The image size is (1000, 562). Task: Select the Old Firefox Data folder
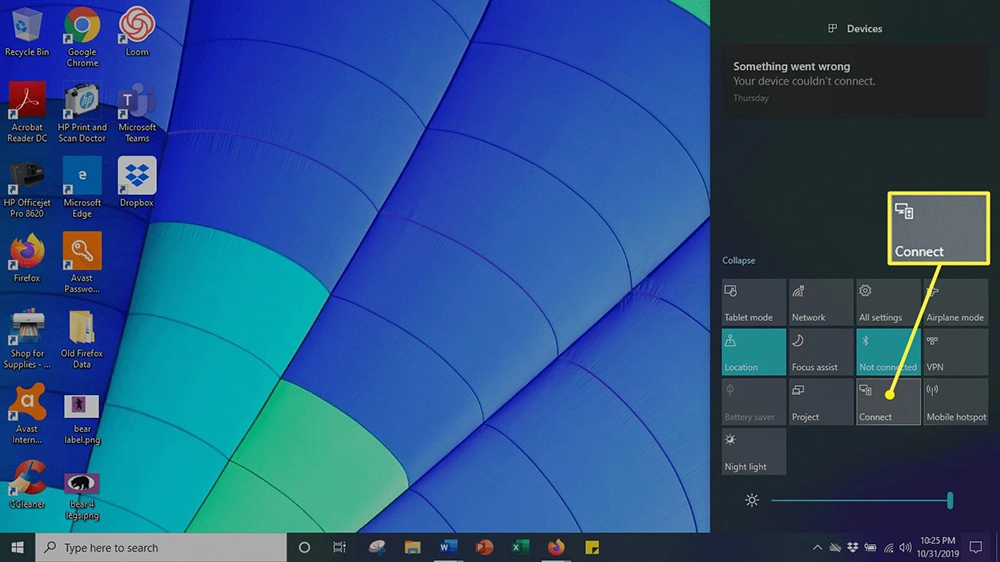(82, 339)
